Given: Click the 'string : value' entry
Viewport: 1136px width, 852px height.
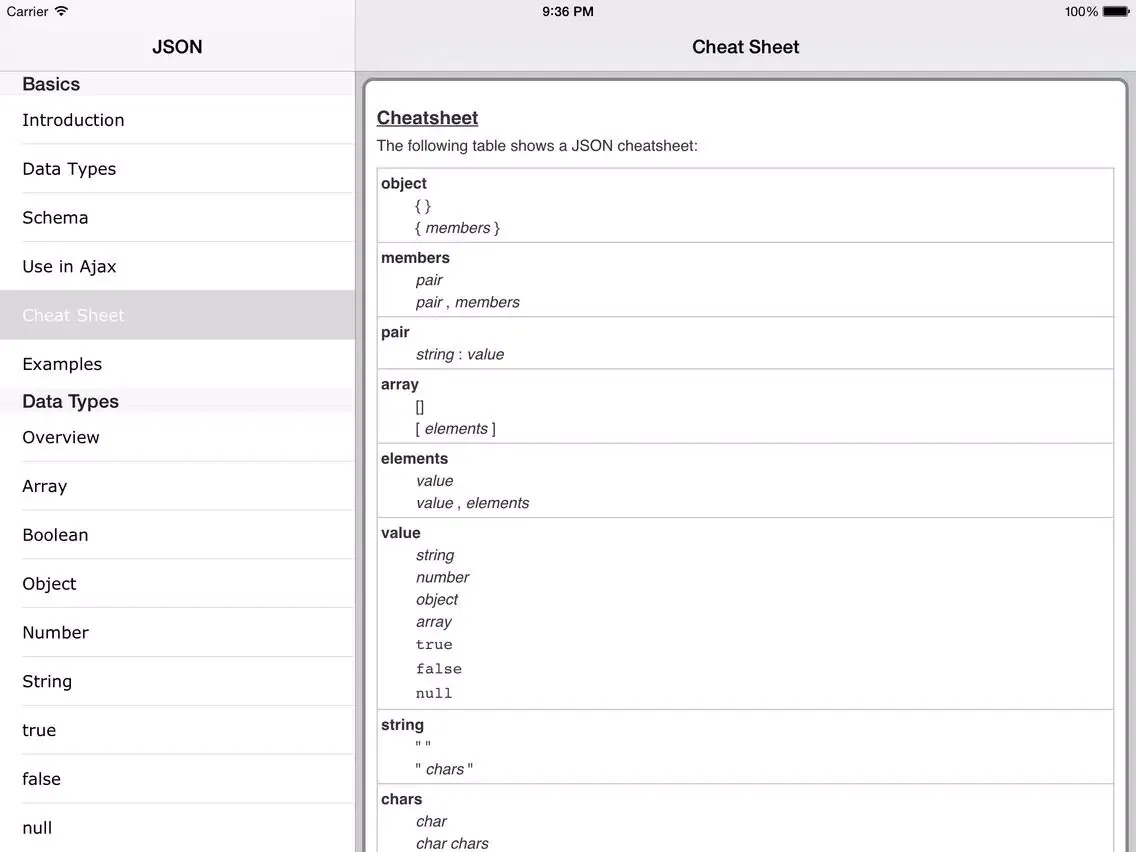Looking at the screenshot, I should point(460,354).
